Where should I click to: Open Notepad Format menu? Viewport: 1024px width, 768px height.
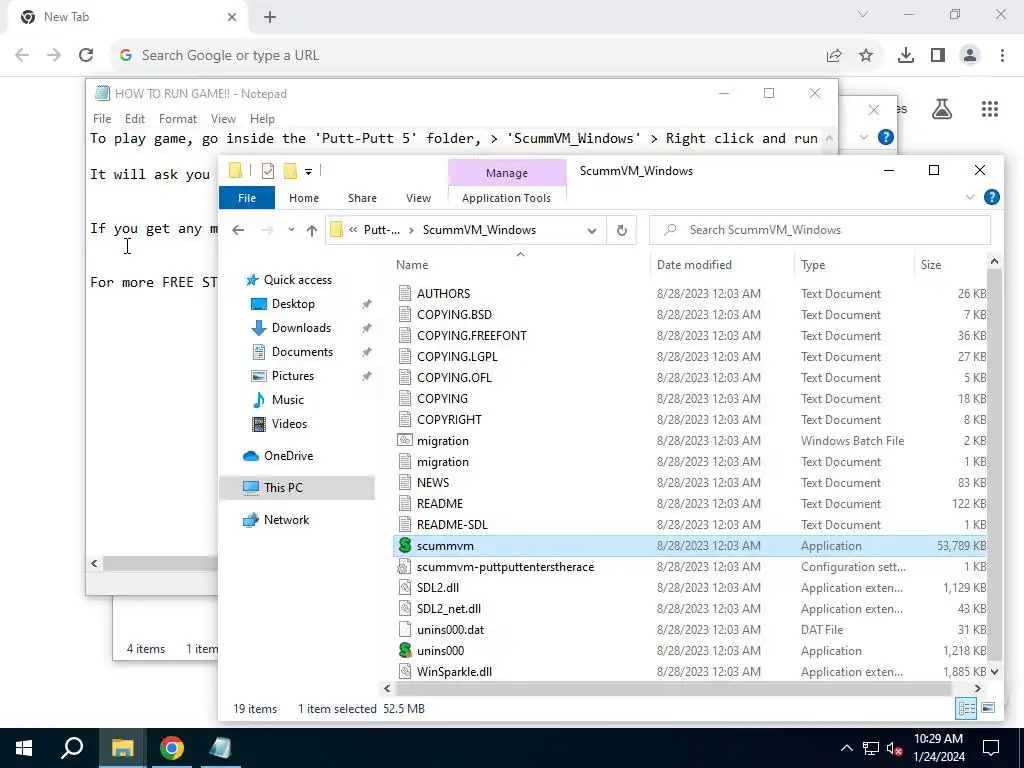[x=178, y=118]
